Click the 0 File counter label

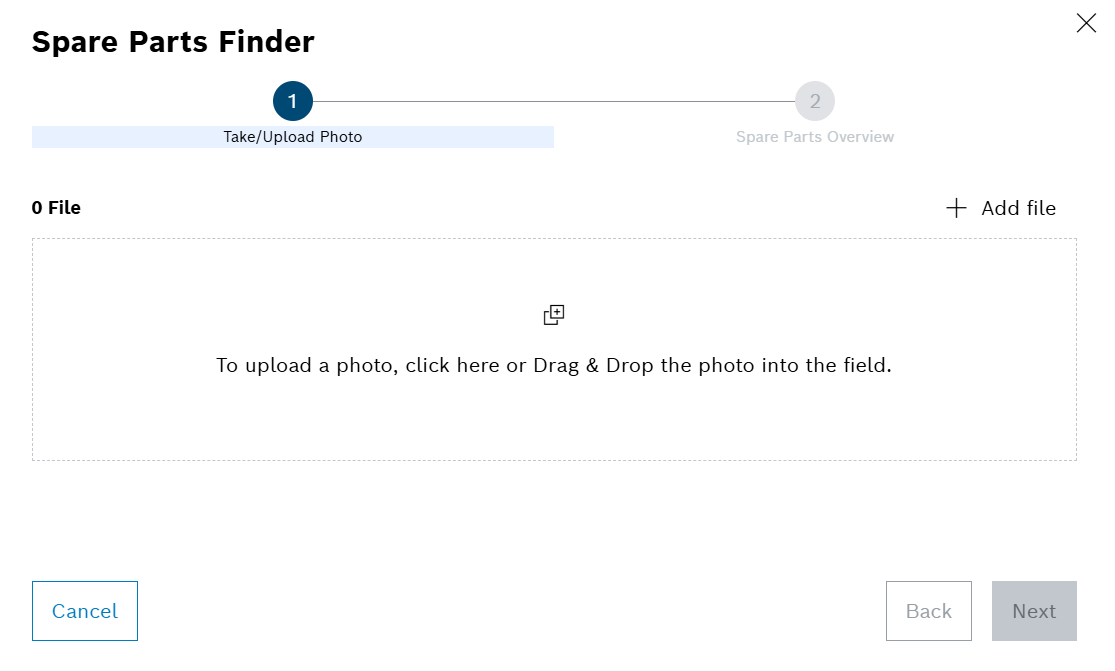click(56, 208)
